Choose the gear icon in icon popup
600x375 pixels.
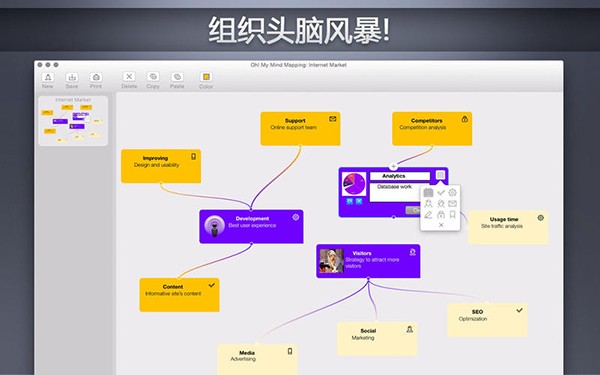(x=453, y=192)
